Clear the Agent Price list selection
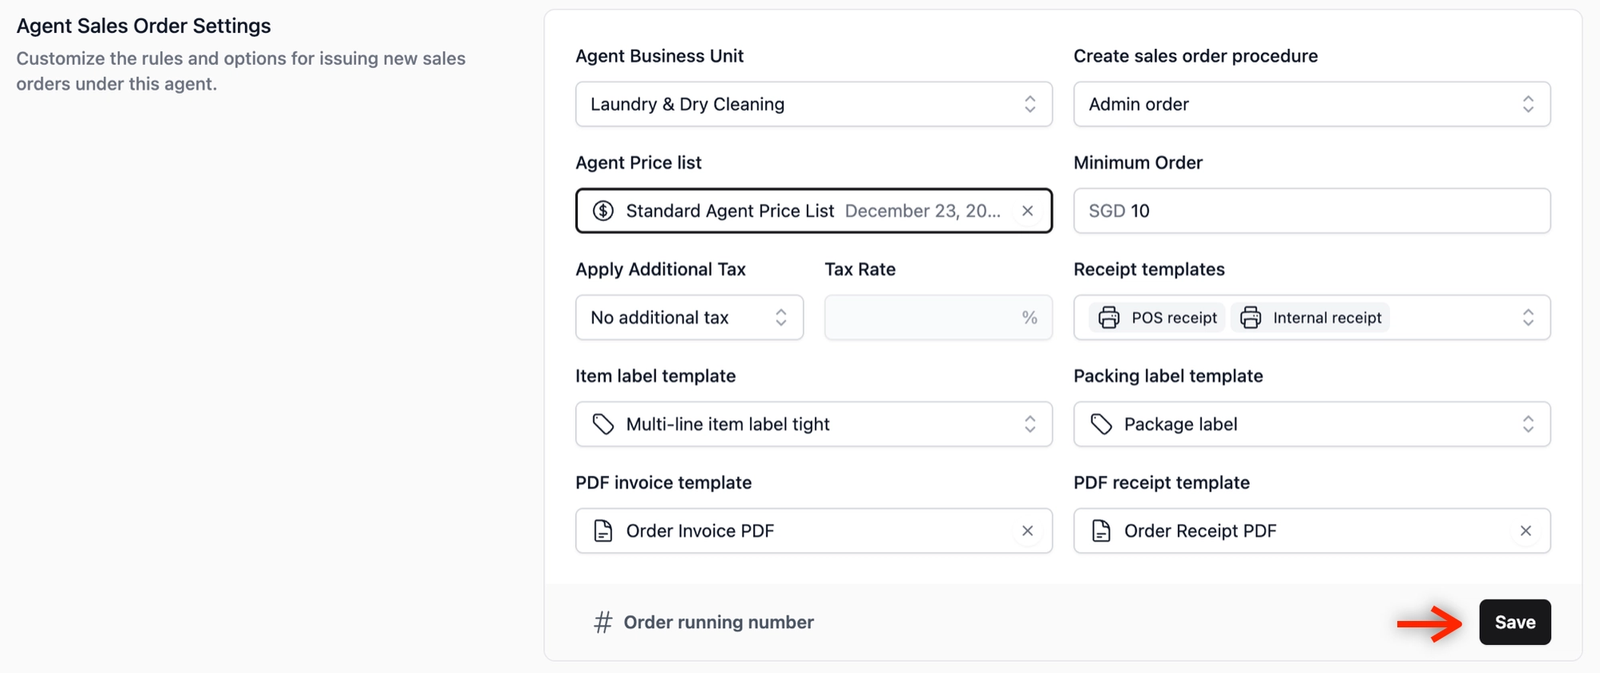This screenshot has width=1600, height=673. 1027,211
